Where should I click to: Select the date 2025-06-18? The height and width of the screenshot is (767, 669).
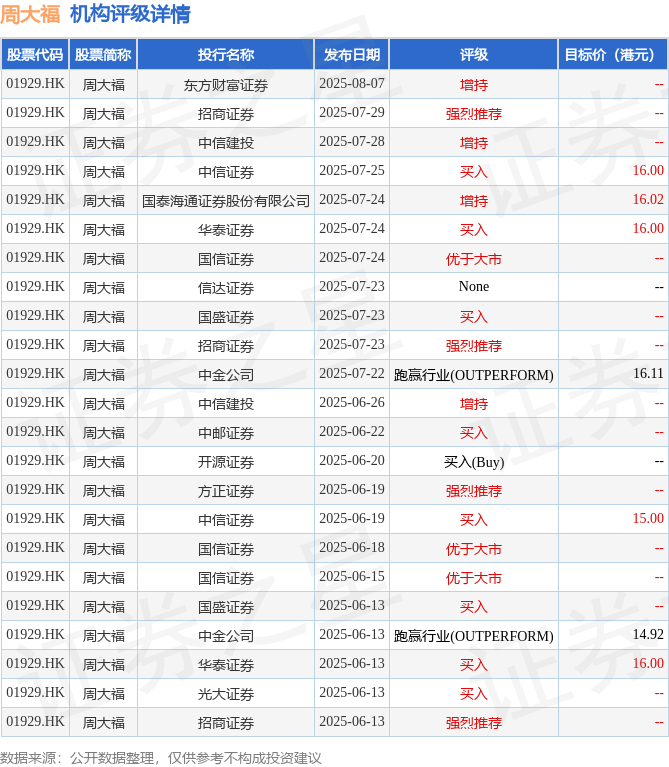pyautogui.click(x=352, y=547)
